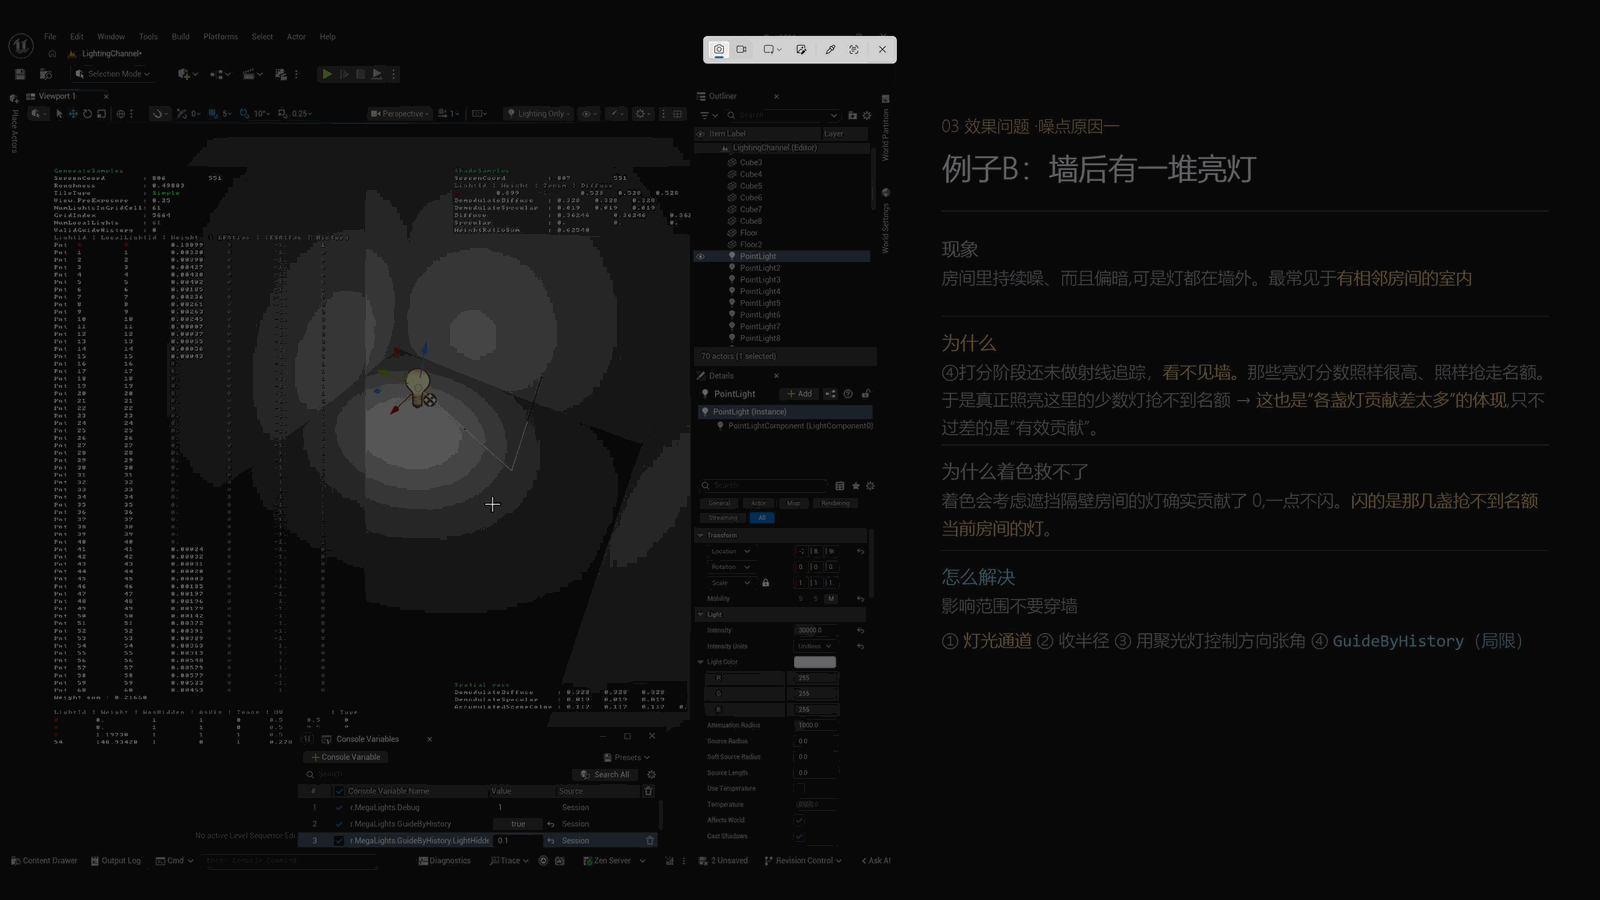Image resolution: width=1600 pixels, height=900 pixels.
Task: Click the Intensity value field
Action: coord(816,631)
